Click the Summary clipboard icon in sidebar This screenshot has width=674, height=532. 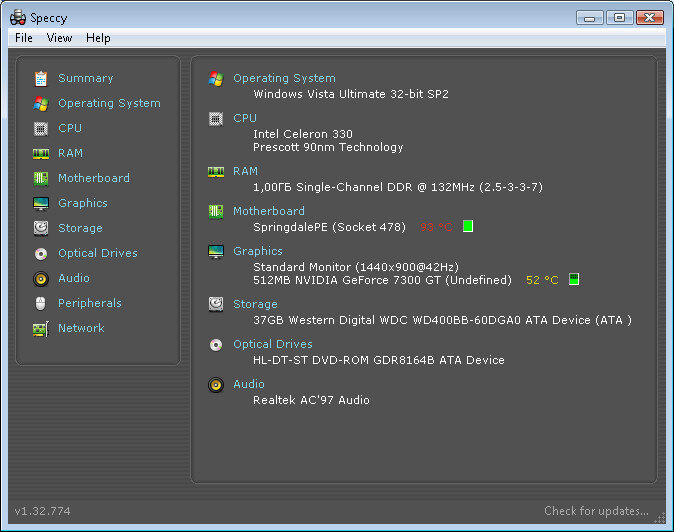pyautogui.click(x=41, y=79)
